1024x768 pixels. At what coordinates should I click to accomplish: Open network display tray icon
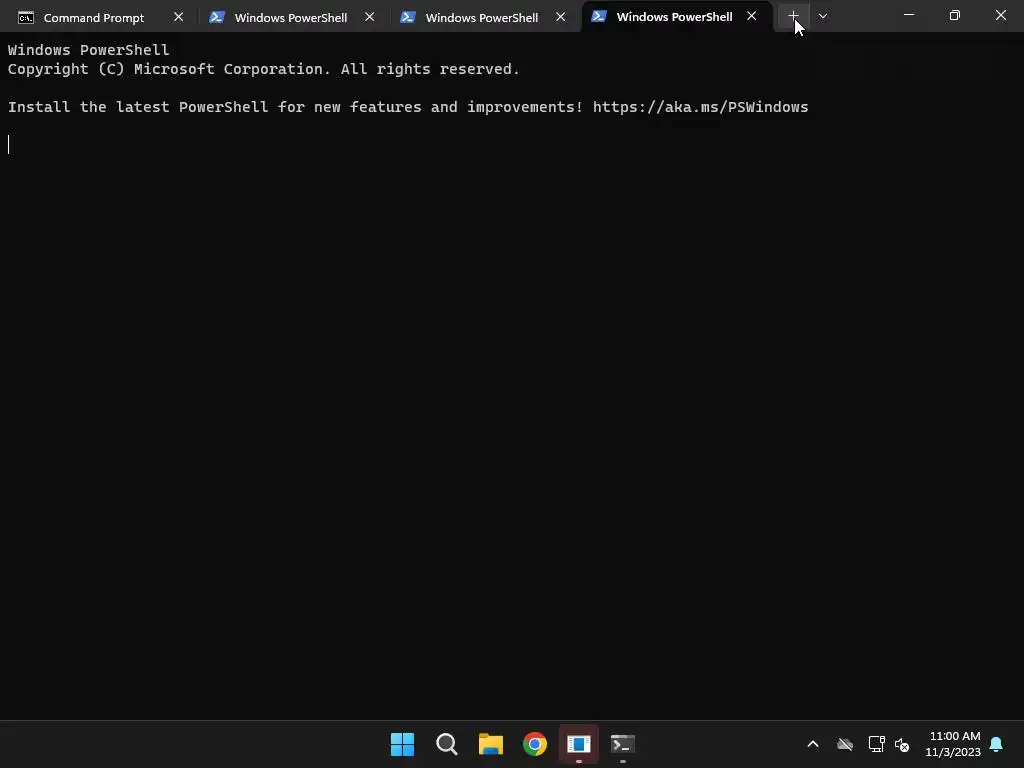pos(876,744)
